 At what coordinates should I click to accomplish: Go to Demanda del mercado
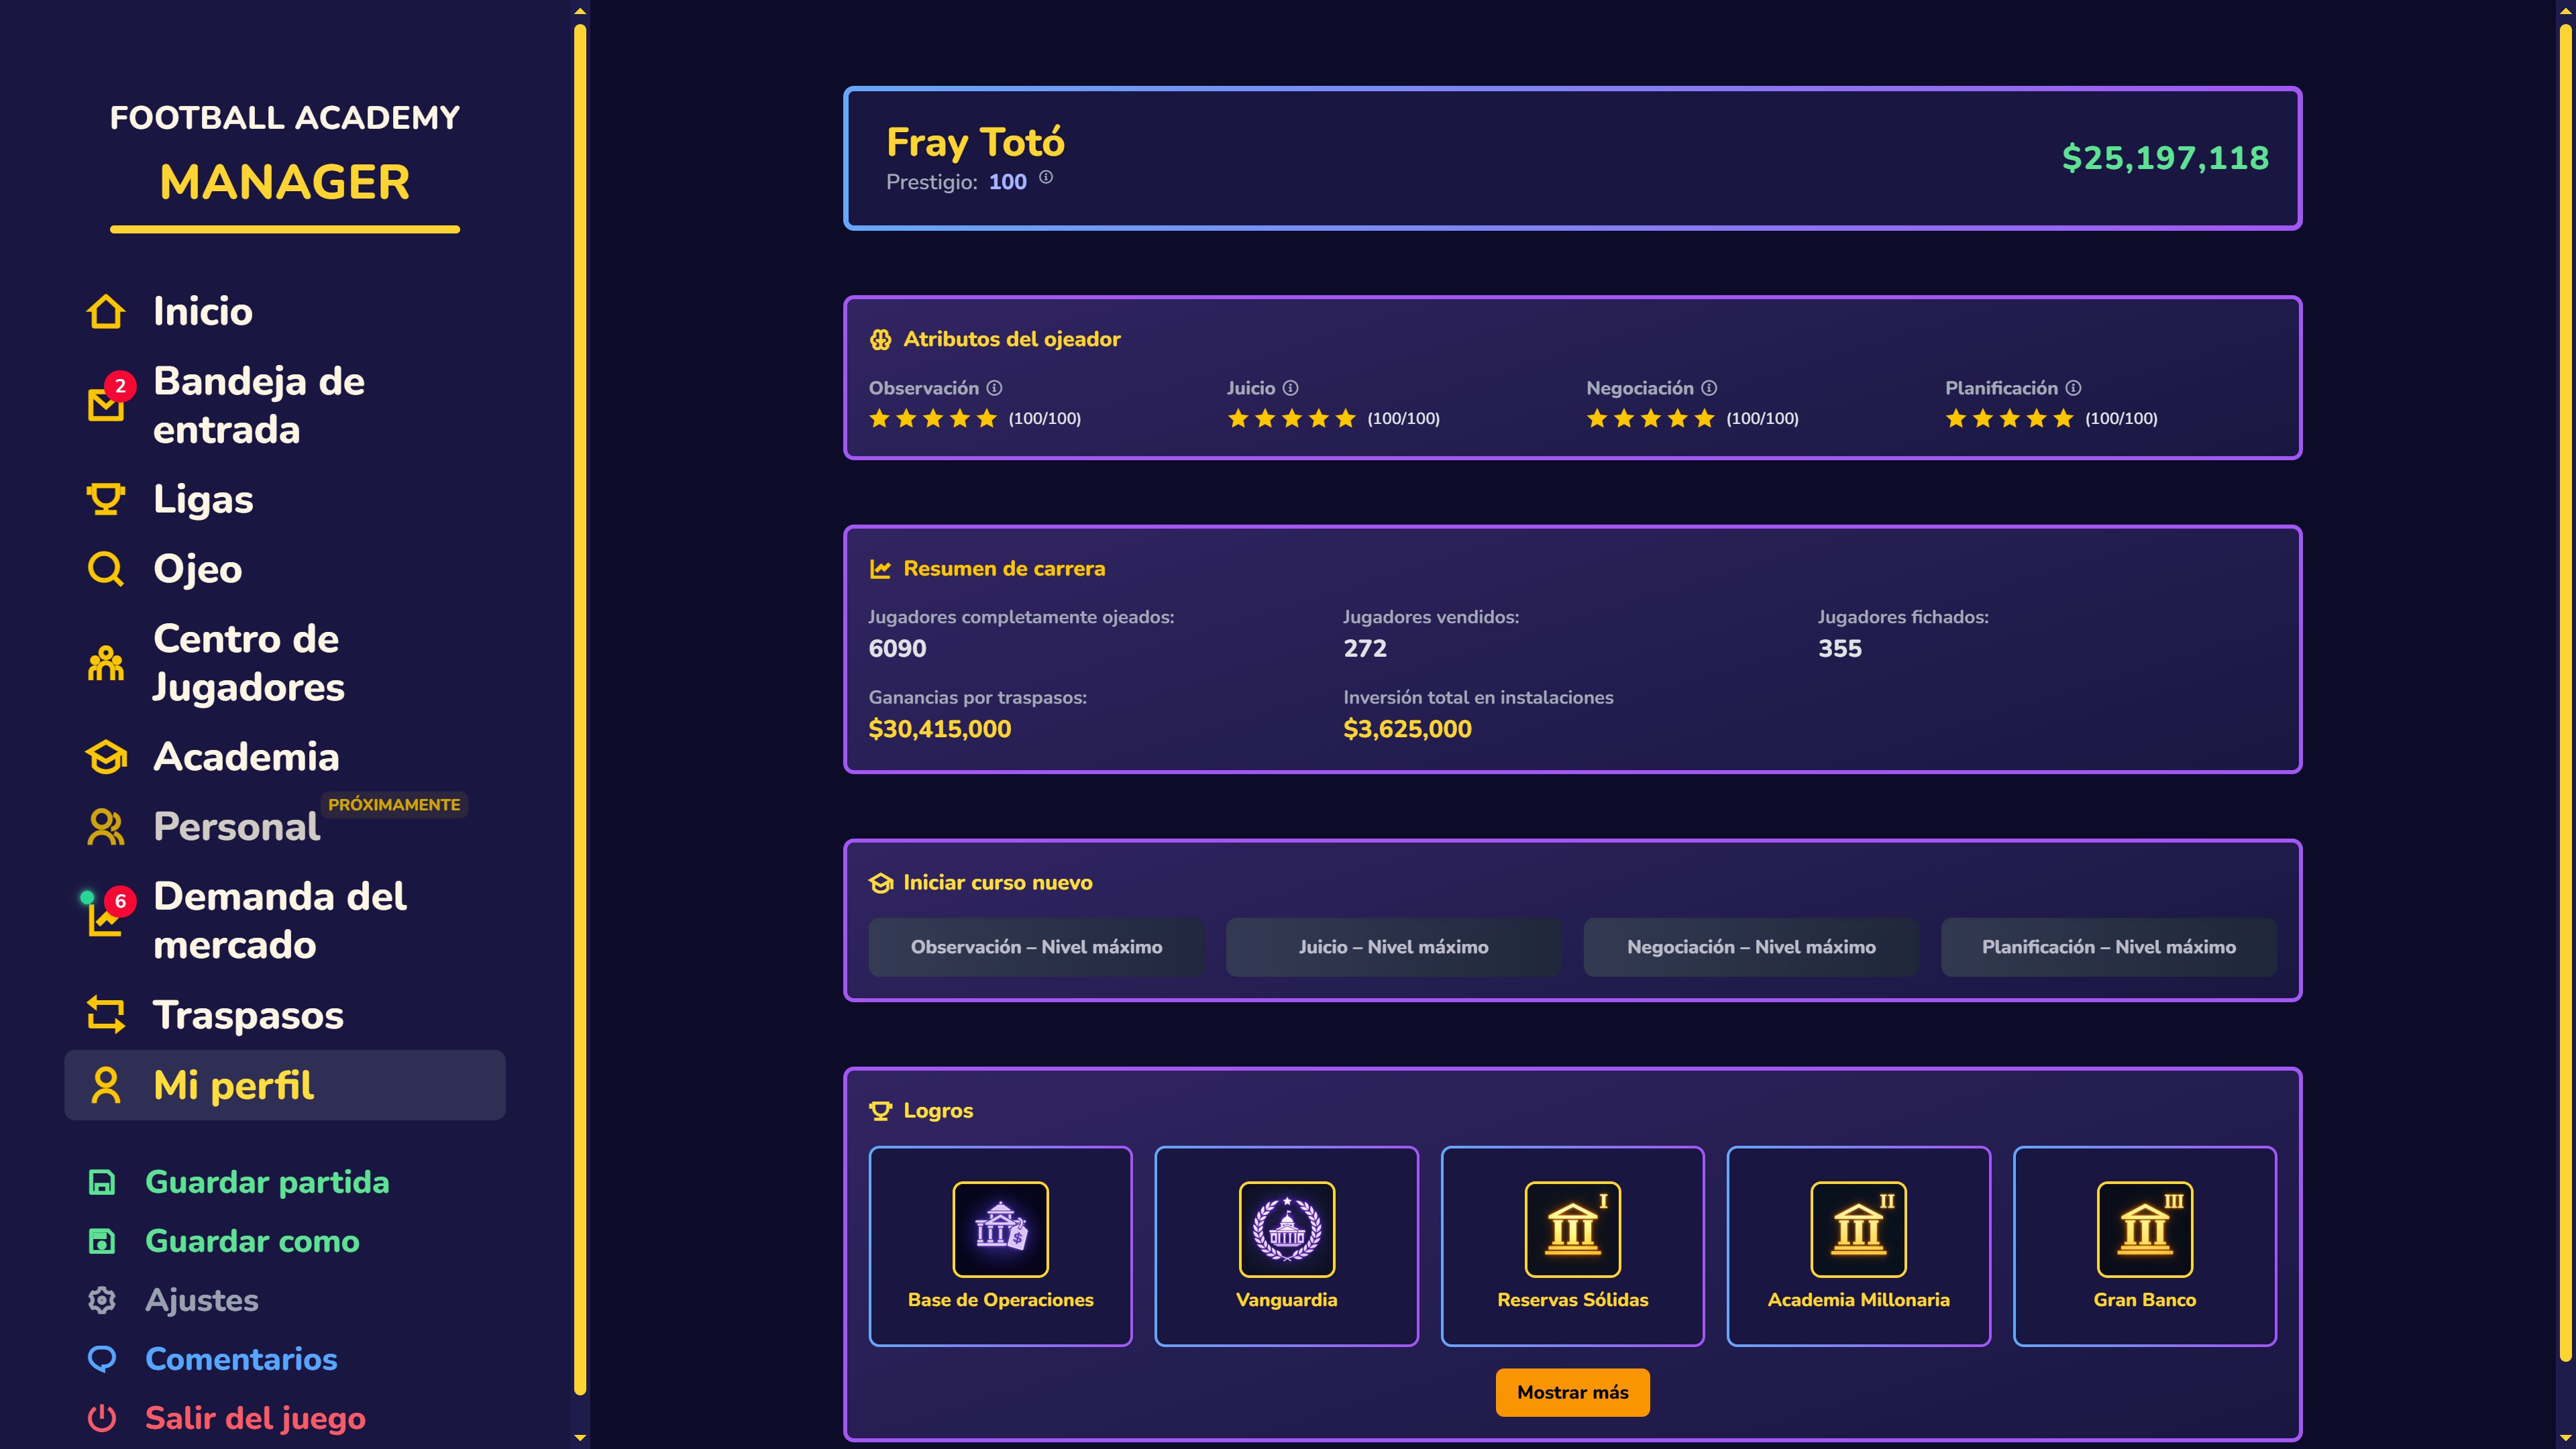(279, 920)
